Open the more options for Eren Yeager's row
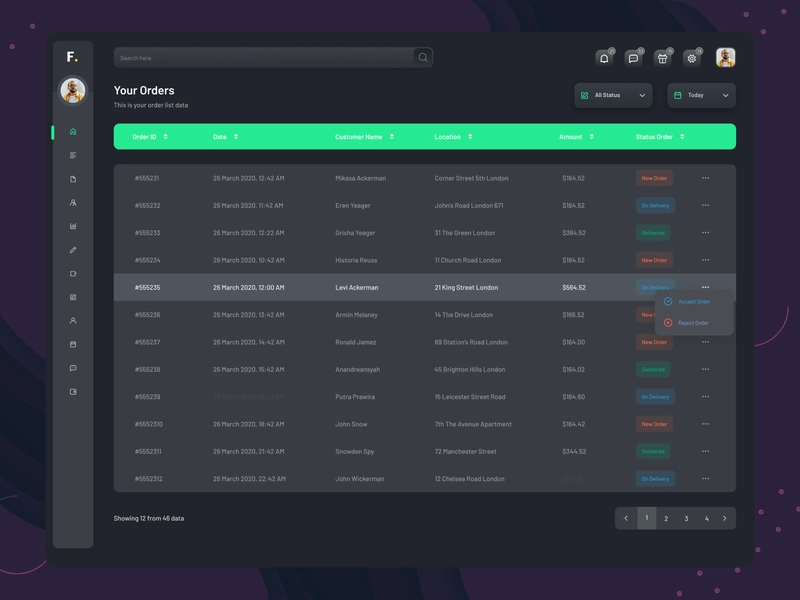 (x=705, y=206)
